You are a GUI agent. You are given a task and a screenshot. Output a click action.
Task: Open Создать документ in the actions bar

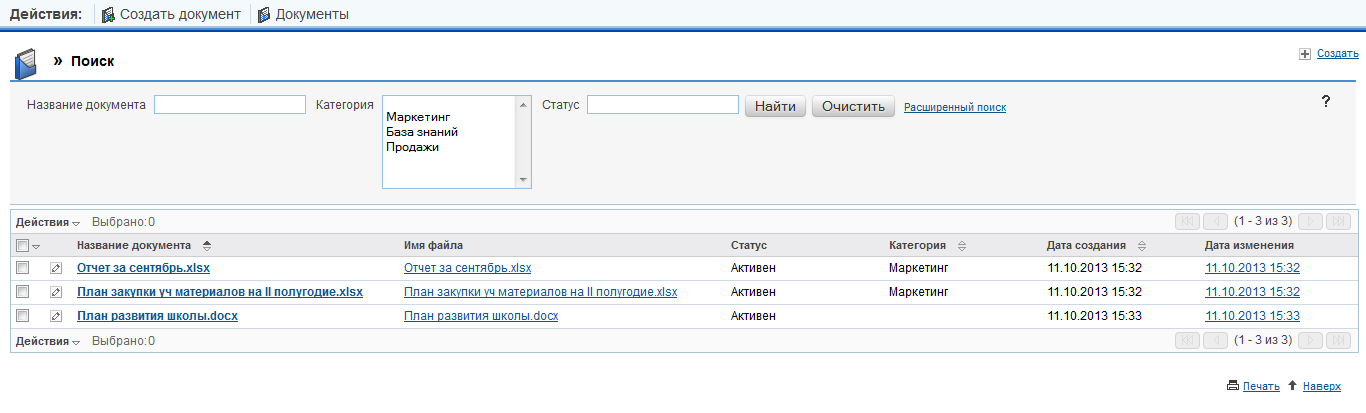pyautogui.click(x=171, y=14)
